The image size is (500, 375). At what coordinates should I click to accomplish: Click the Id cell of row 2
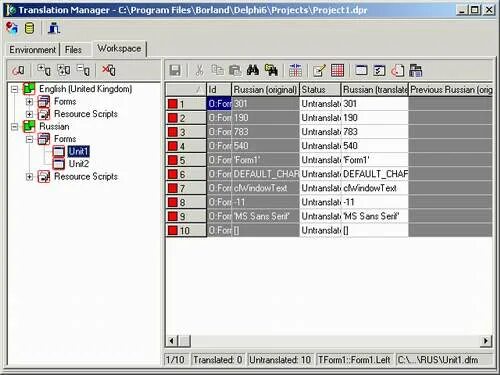[219, 118]
